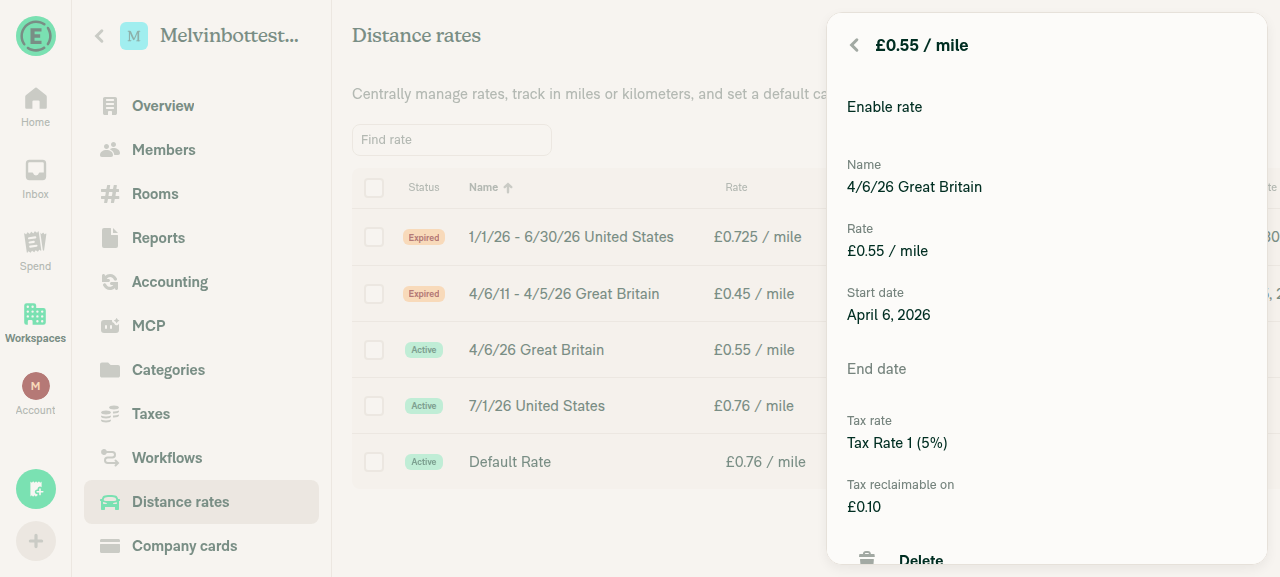Screen dimensions: 1280x577
Task: Sort rates by Name column
Action: coord(490,188)
